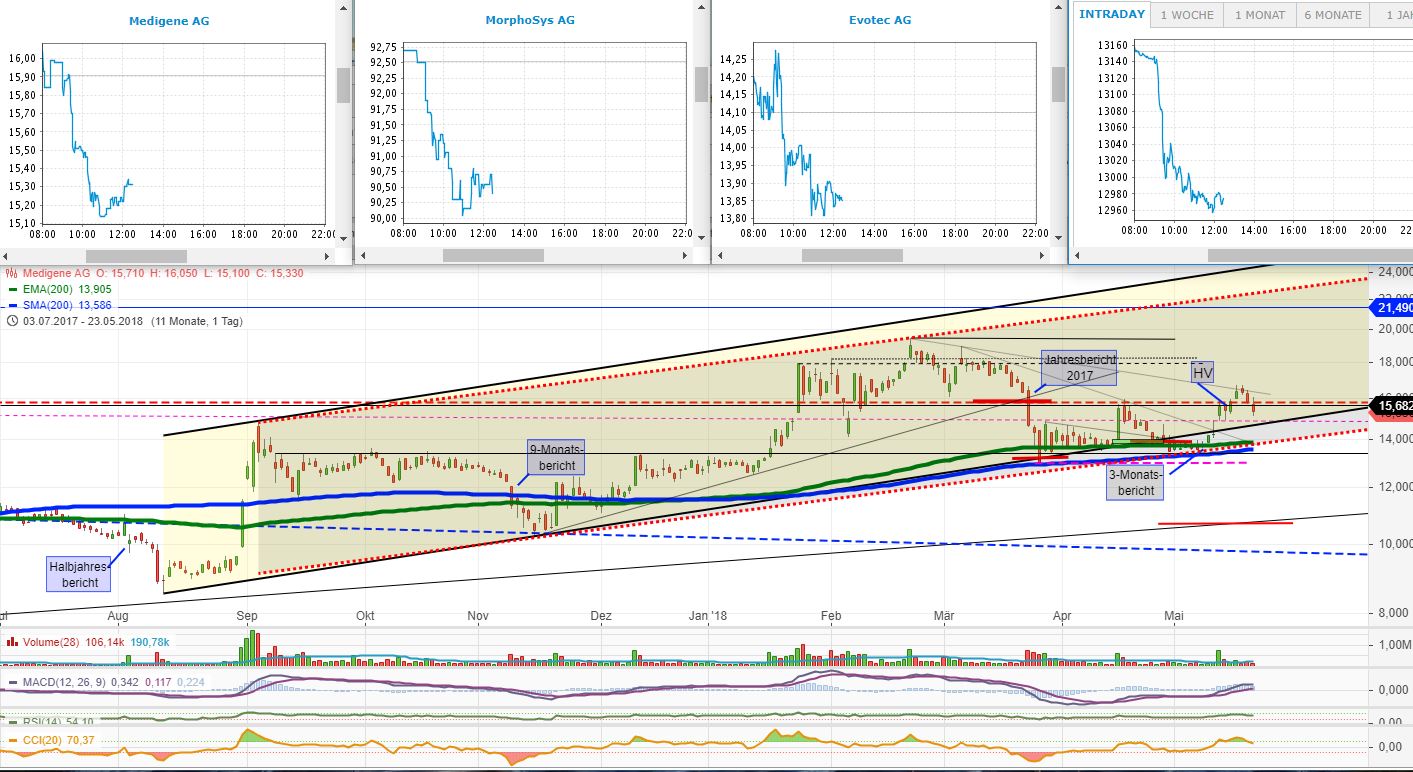Image resolution: width=1413 pixels, height=772 pixels.
Task: Click the Jahresbericht 2017 annotation label
Action: 1079,366
